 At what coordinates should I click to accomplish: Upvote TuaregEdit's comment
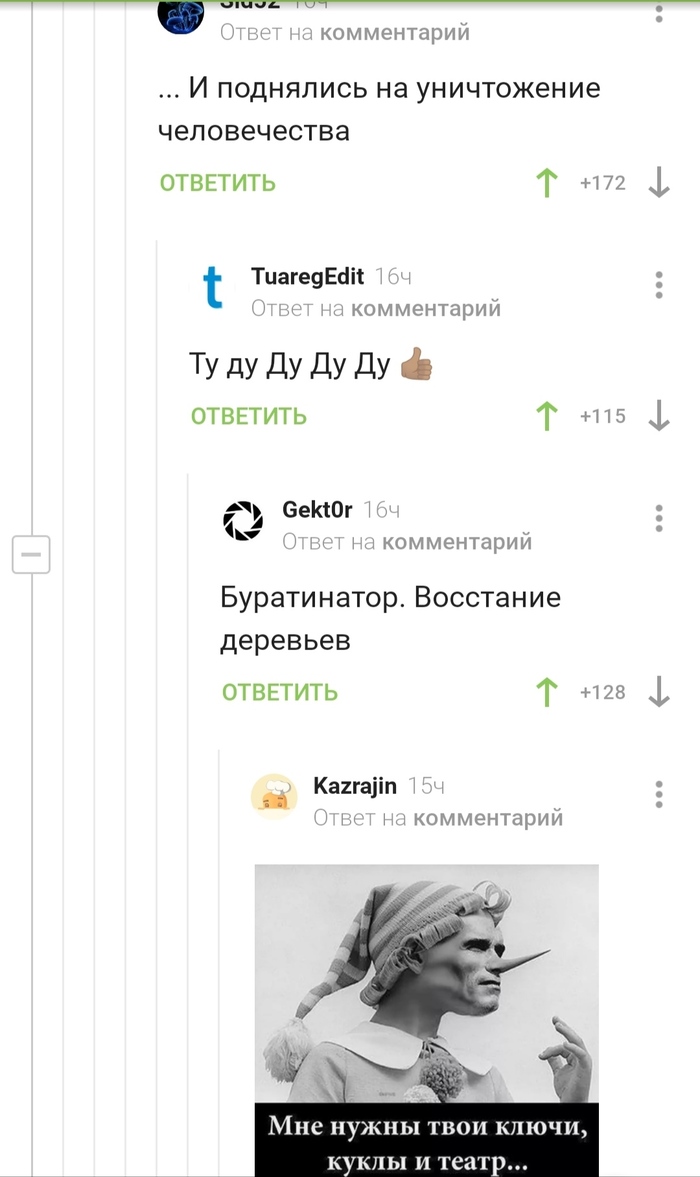pos(547,416)
